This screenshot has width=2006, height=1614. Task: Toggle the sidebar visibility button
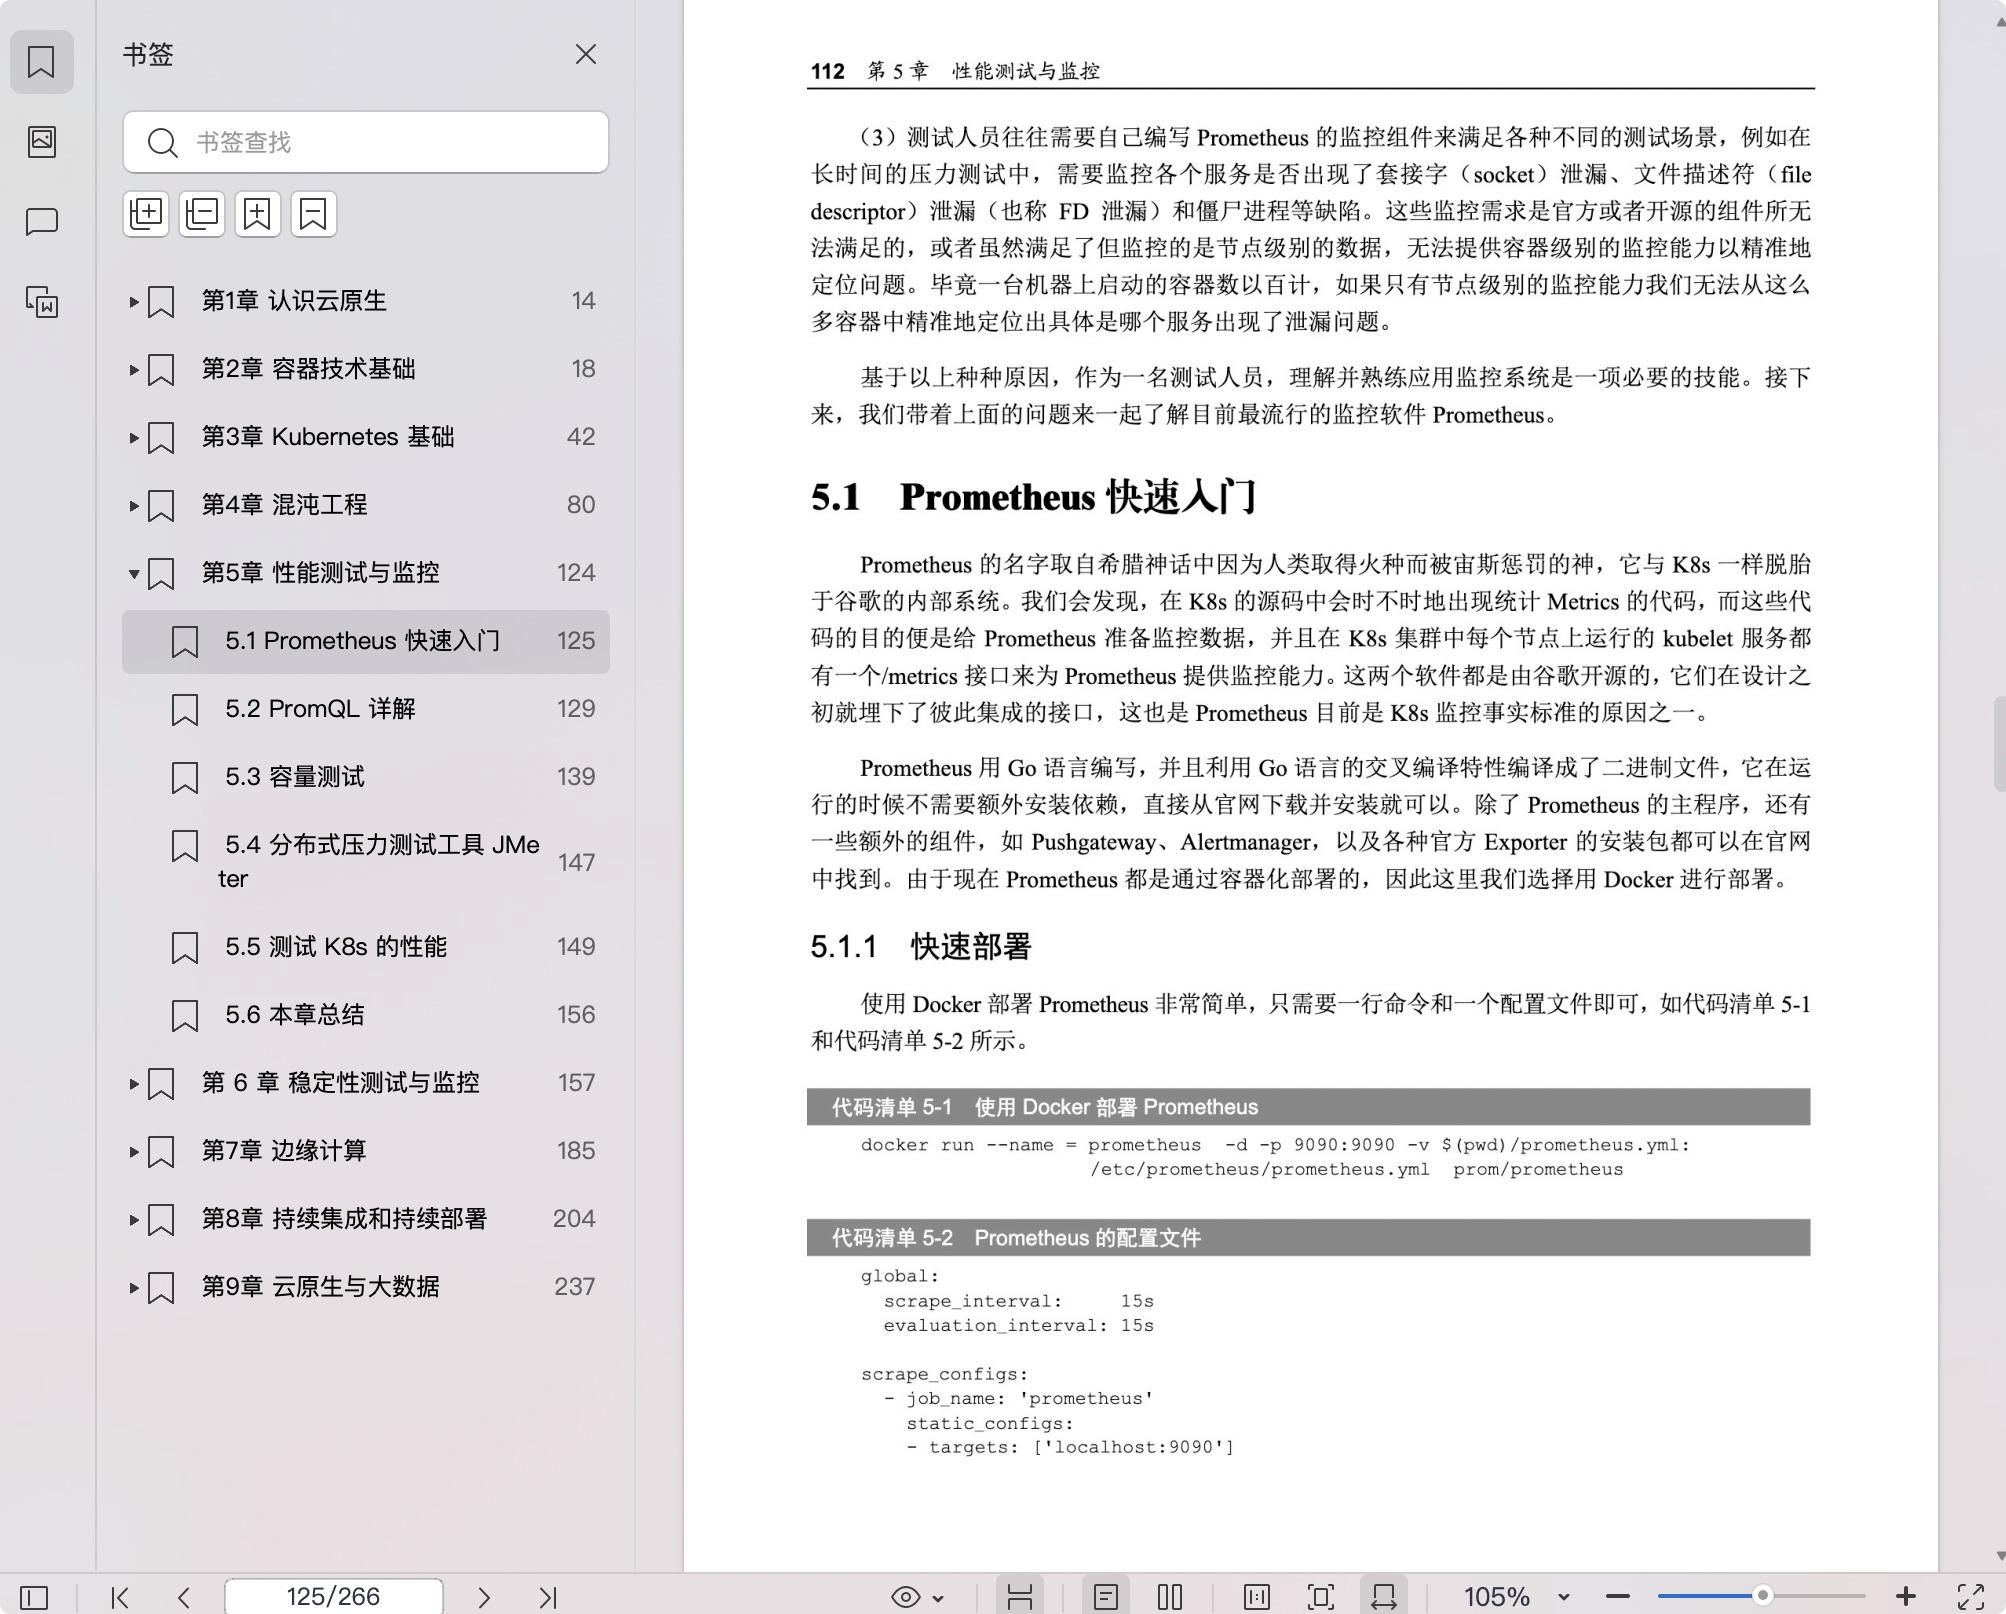pyautogui.click(x=34, y=1597)
